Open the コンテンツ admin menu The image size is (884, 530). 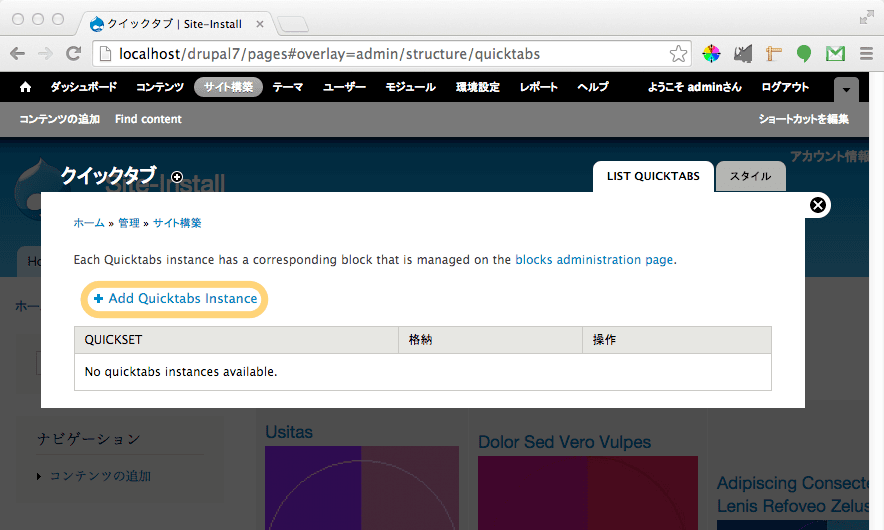[160, 87]
